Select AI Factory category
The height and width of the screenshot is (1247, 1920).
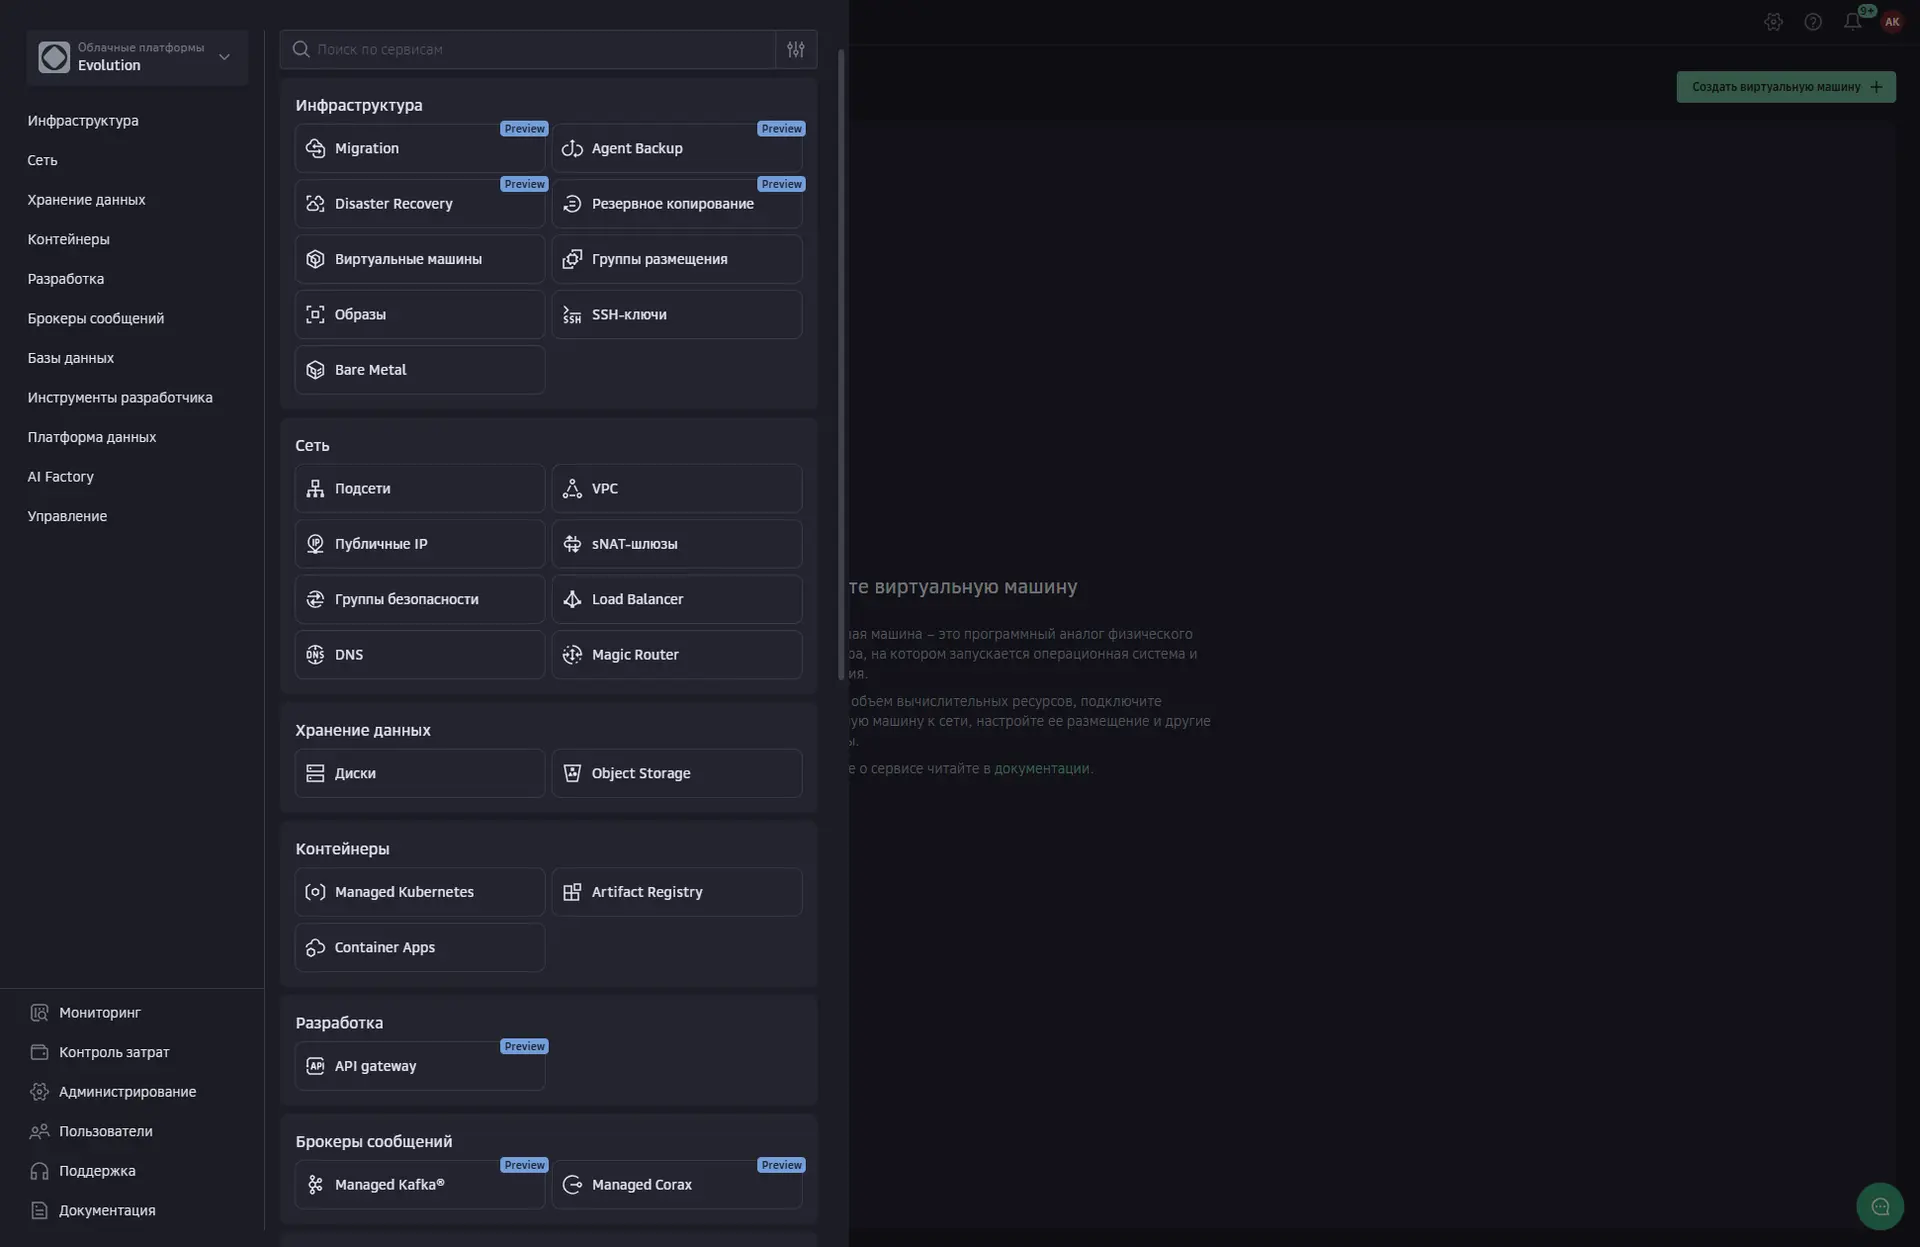pos(61,477)
